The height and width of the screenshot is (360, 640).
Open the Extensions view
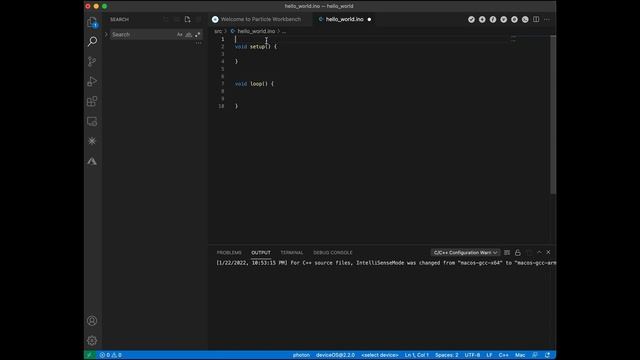click(x=92, y=101)
